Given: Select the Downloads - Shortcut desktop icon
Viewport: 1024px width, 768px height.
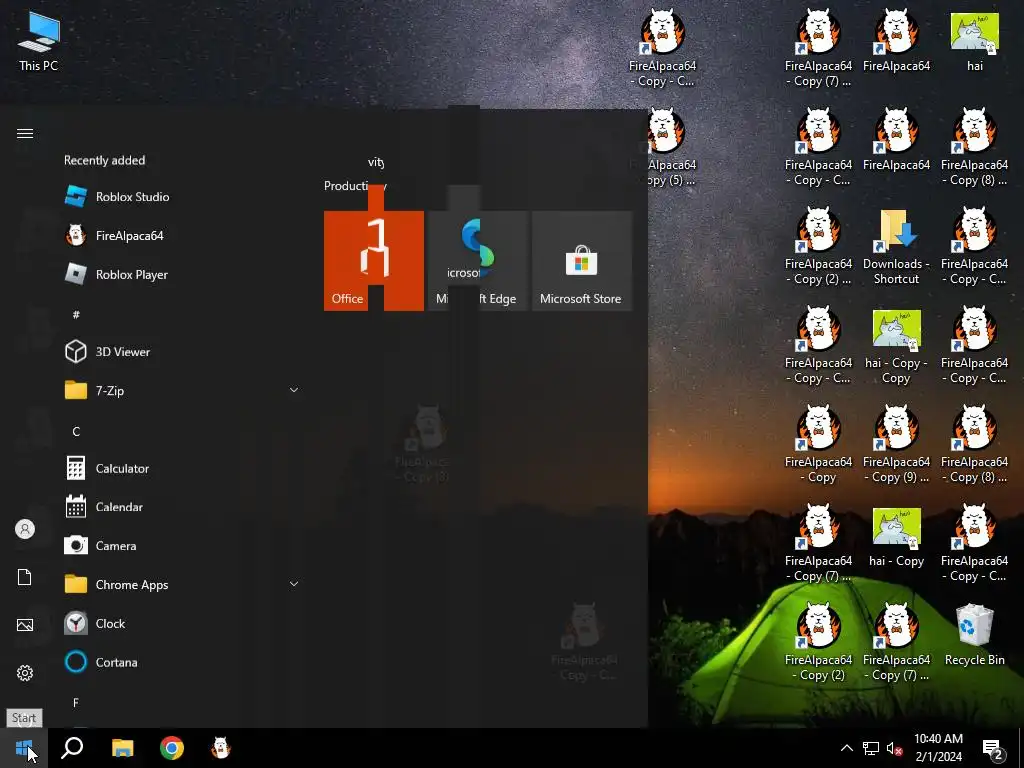Looking at the screenshot, I should coord(897,247).
